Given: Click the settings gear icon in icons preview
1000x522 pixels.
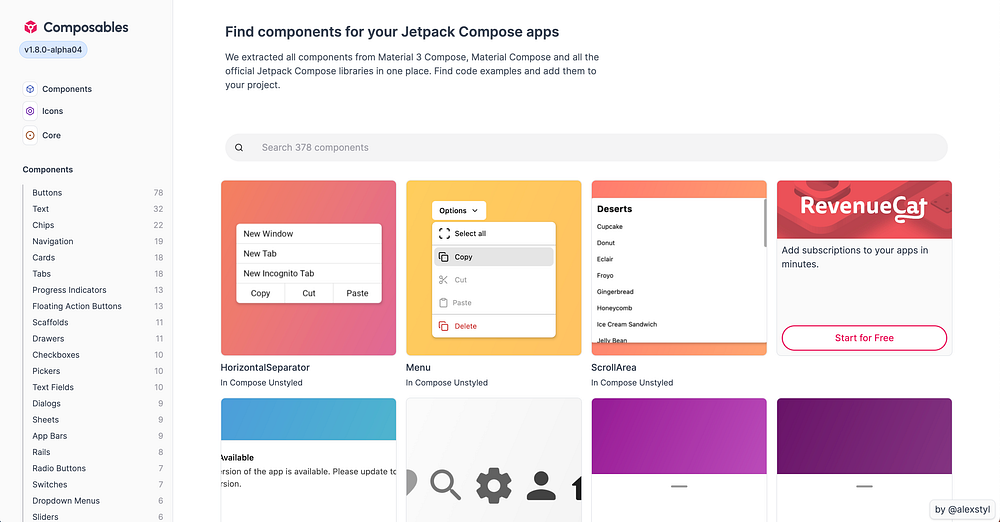Looking at the screenshot, I should pyautogui.click(x=492, y=485).
